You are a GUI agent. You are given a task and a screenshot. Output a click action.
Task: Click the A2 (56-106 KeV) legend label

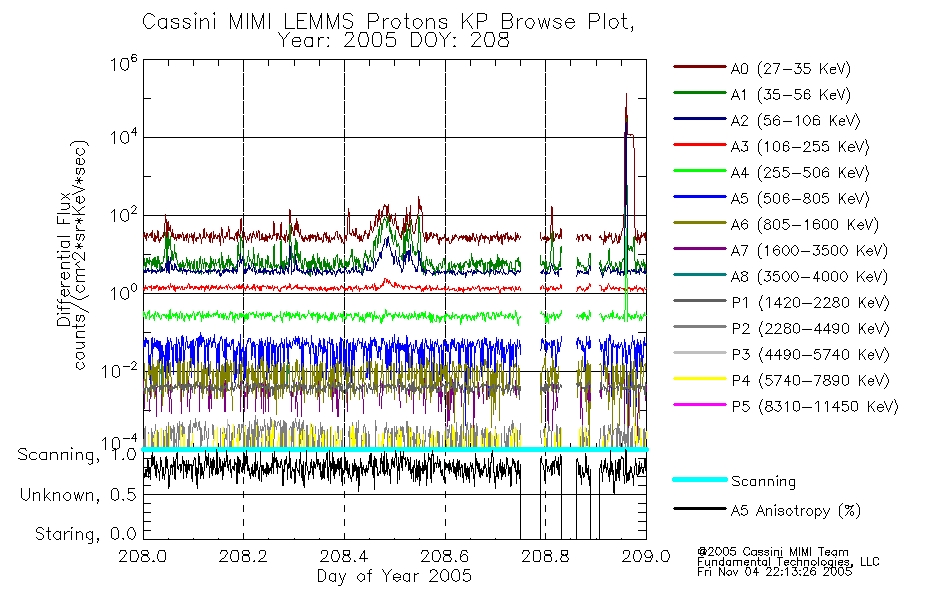tap(796, 121)
